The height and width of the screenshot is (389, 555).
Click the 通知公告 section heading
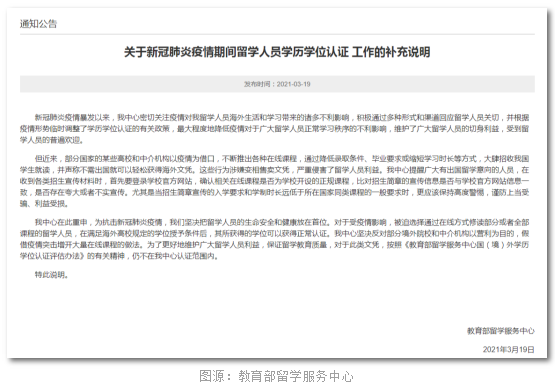coord(38,24)
